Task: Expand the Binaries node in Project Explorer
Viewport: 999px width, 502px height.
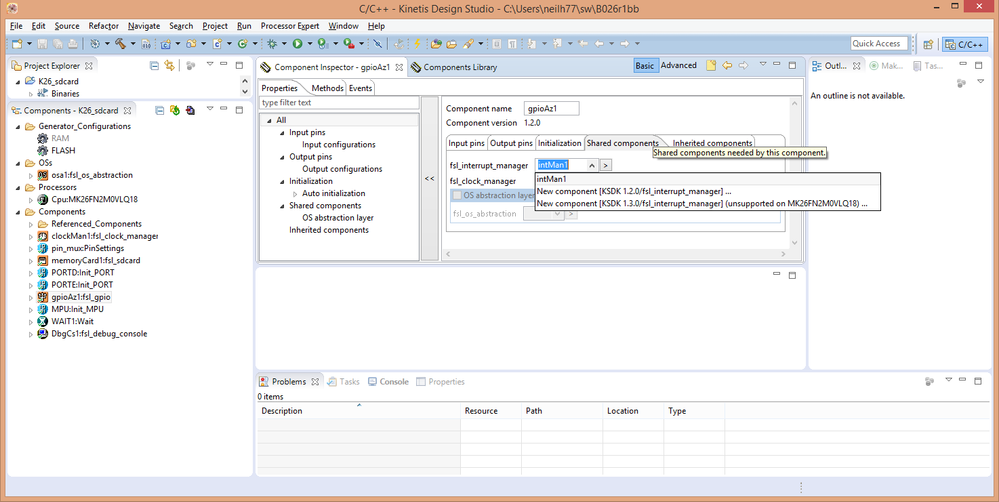Action: click(x=31, y=94)
